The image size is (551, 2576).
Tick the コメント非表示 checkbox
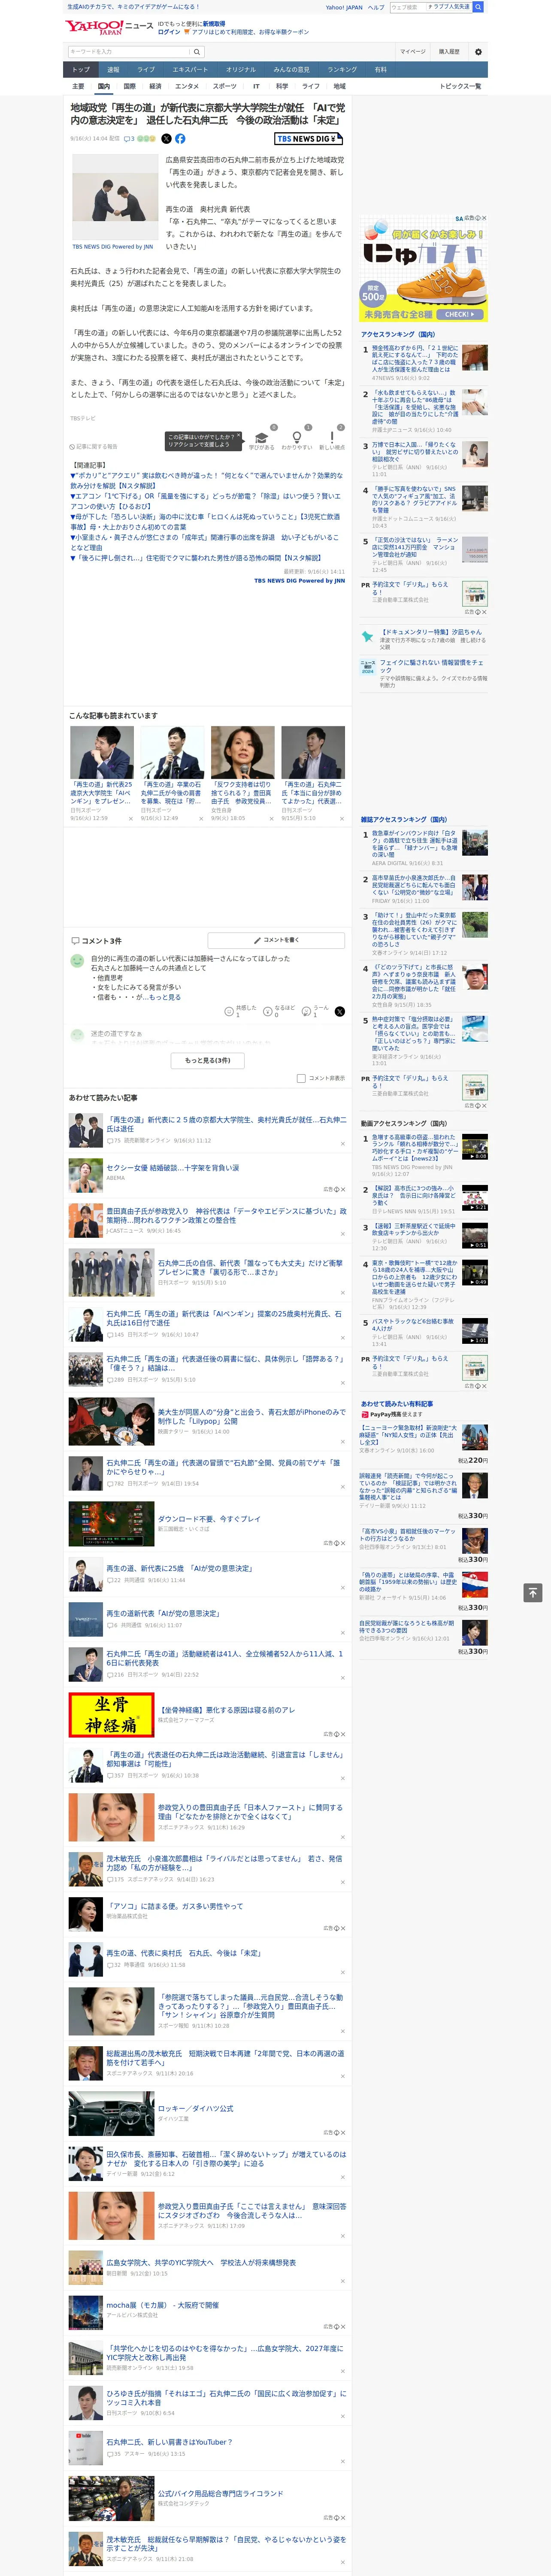[301, 1078]
